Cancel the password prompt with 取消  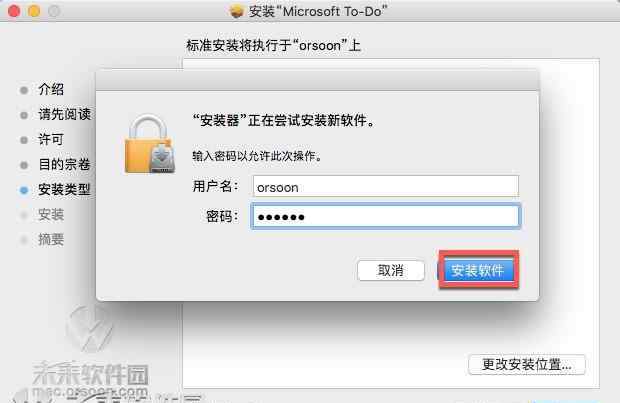point(391,271)
